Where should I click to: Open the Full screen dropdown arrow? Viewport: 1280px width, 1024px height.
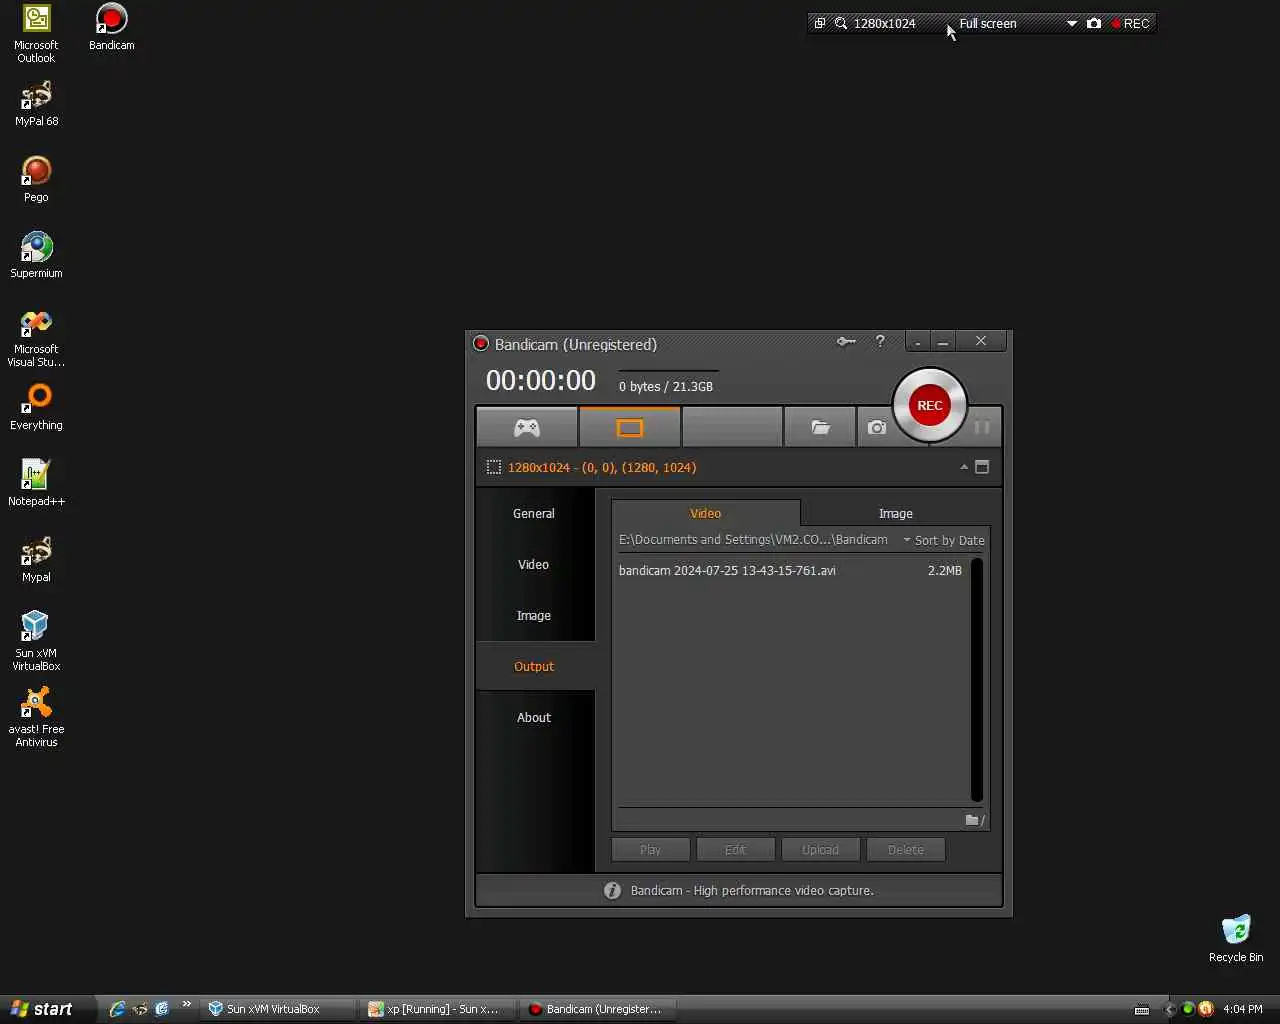(1072, 23)
